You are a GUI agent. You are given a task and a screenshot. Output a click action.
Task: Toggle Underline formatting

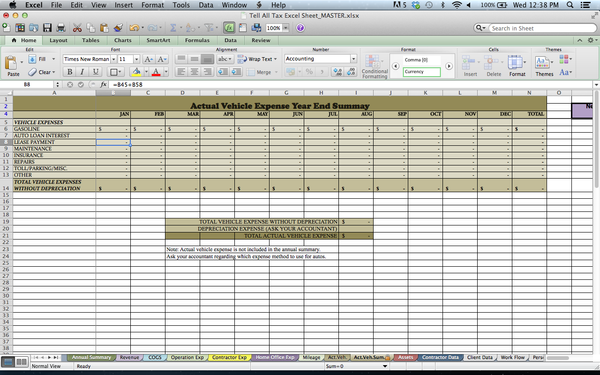click(x=96, y=72)
